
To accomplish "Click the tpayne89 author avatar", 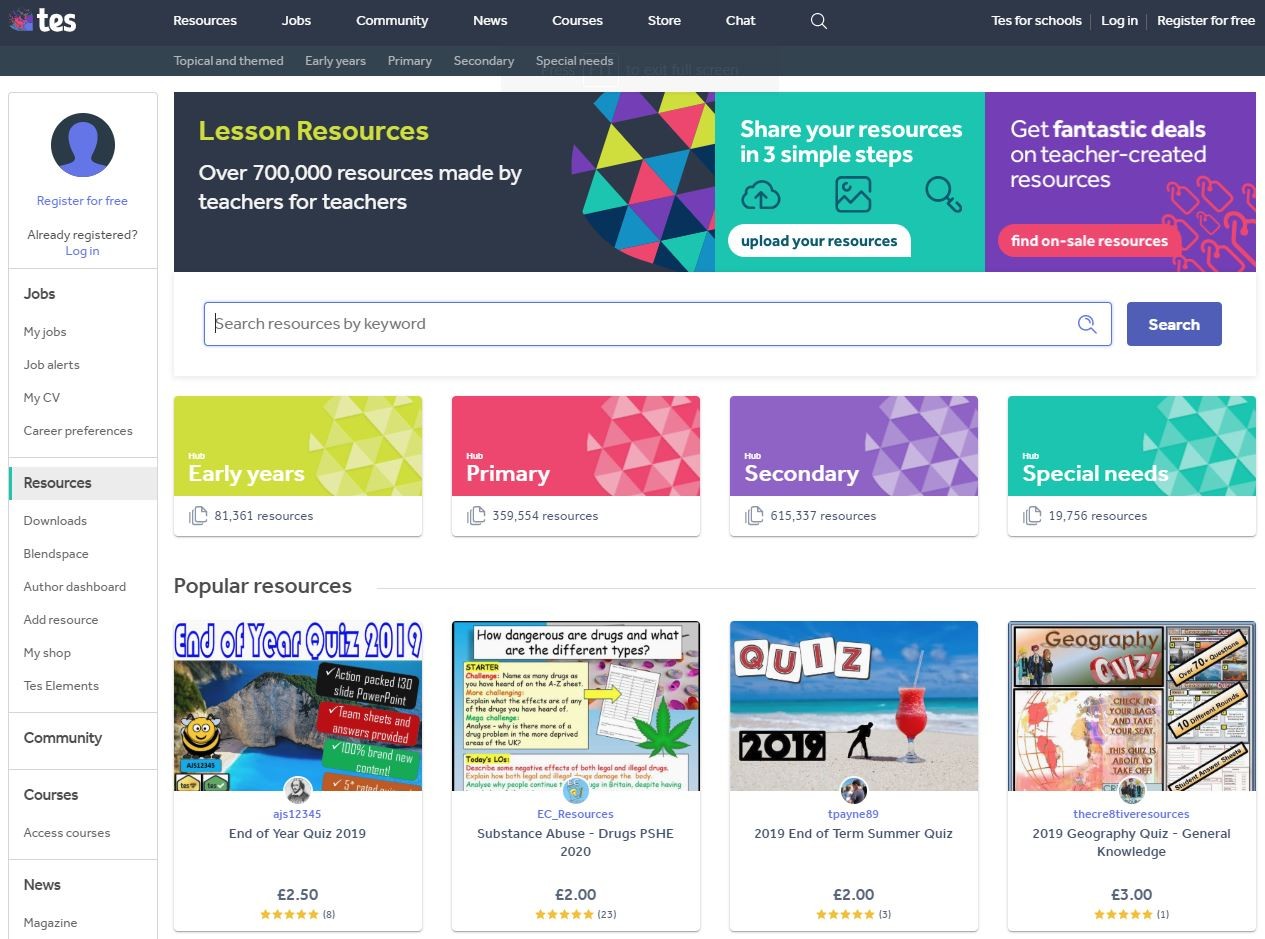I will pyautogui.click(x=853, y=790).
